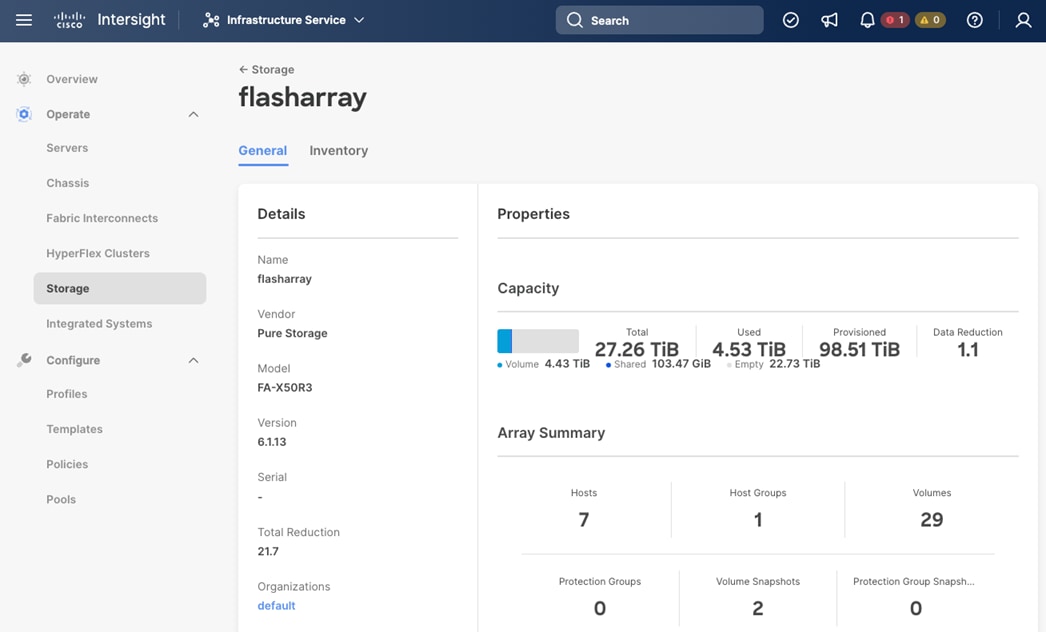Open Integrated Systems in the sidebar

[99, 324]
